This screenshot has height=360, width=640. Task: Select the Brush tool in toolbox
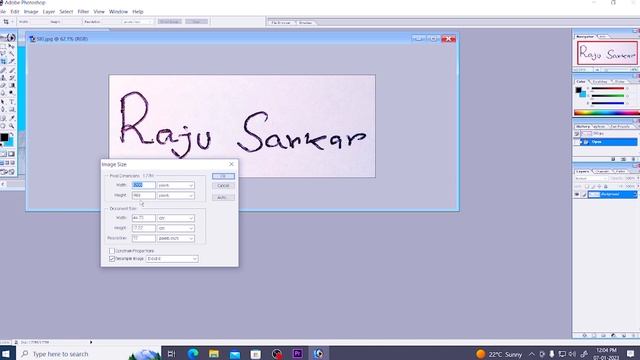pos(11,70)
